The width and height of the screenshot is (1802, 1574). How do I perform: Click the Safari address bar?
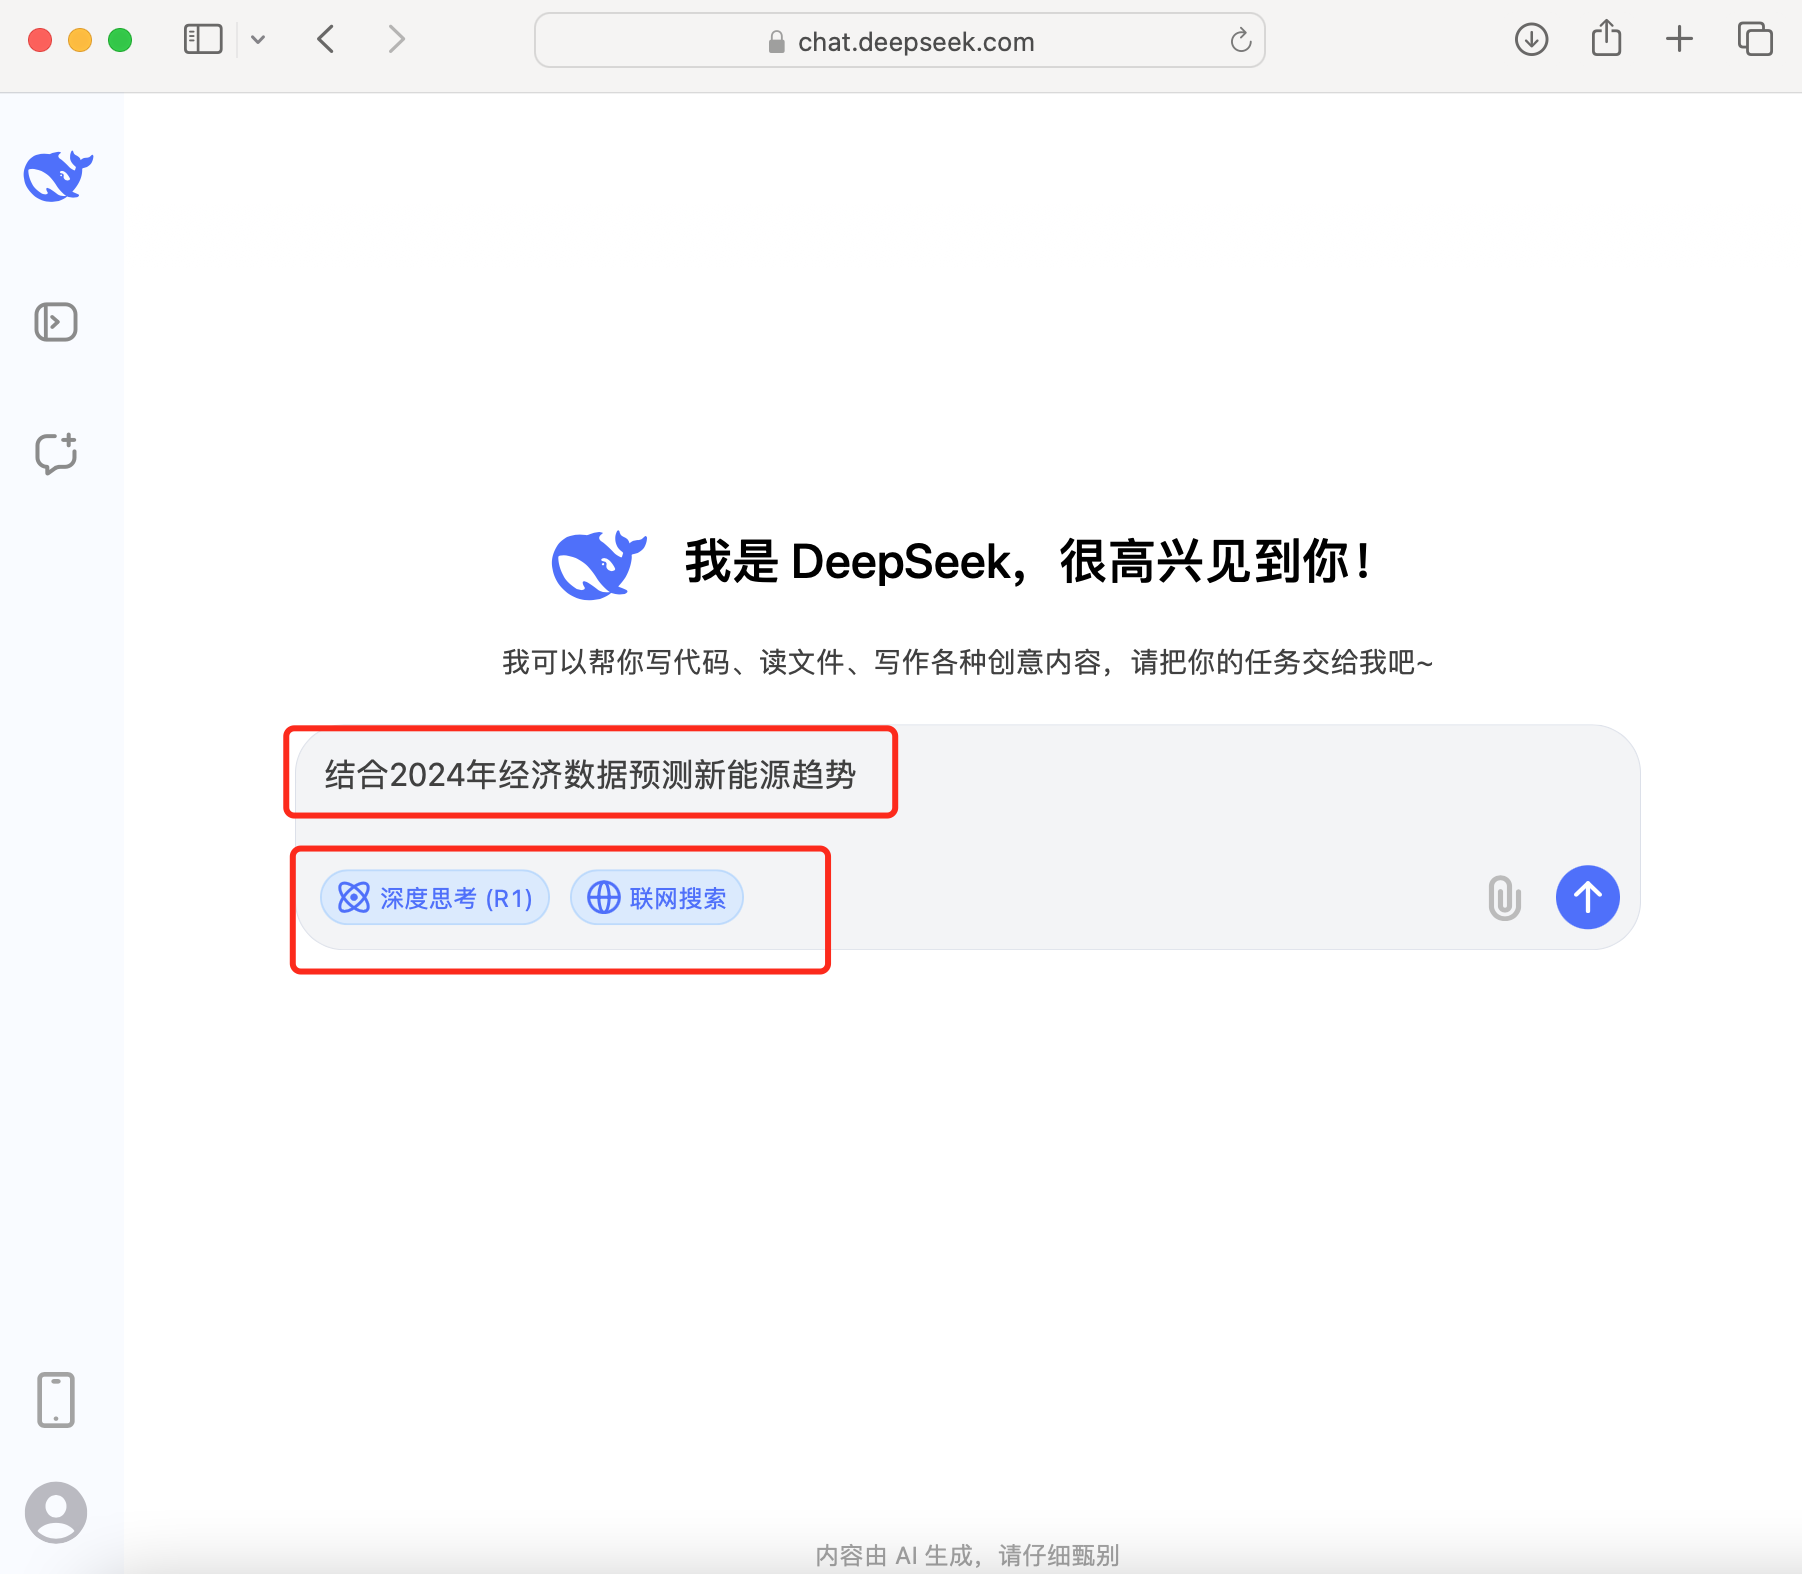tap(900, 41)
